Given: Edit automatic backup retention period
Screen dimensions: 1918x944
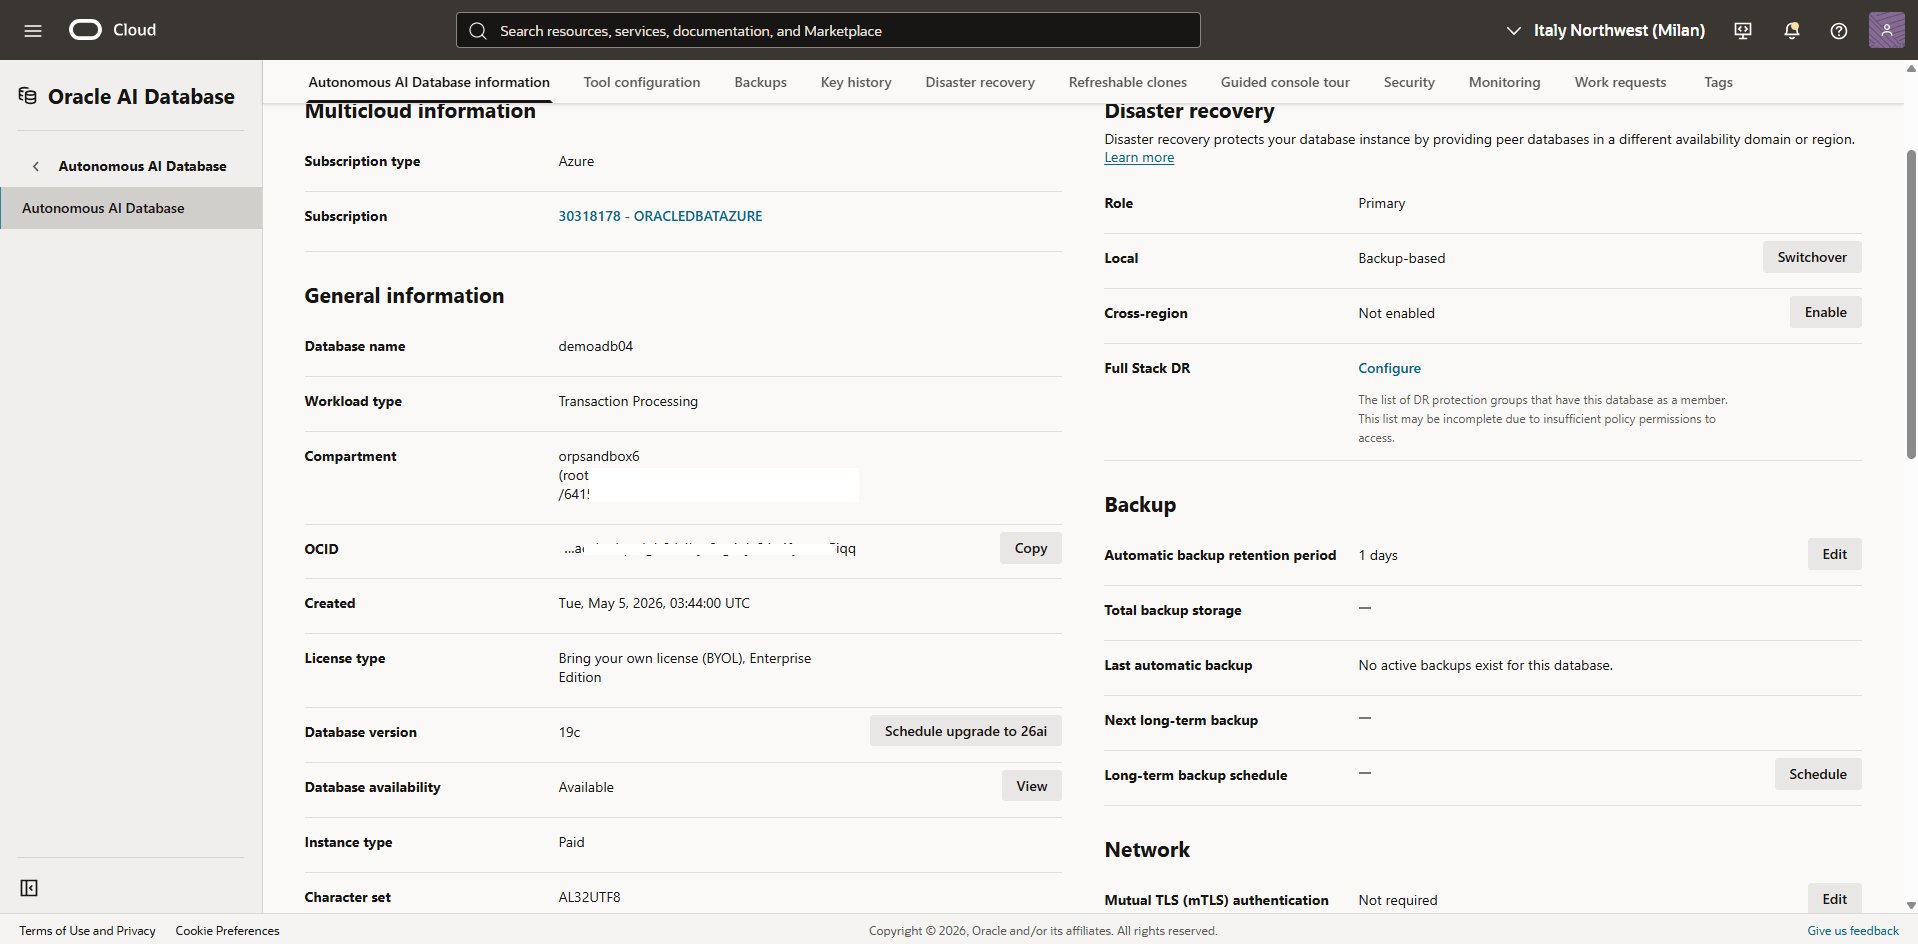Looking at the screenshot, I should 1834,554.
